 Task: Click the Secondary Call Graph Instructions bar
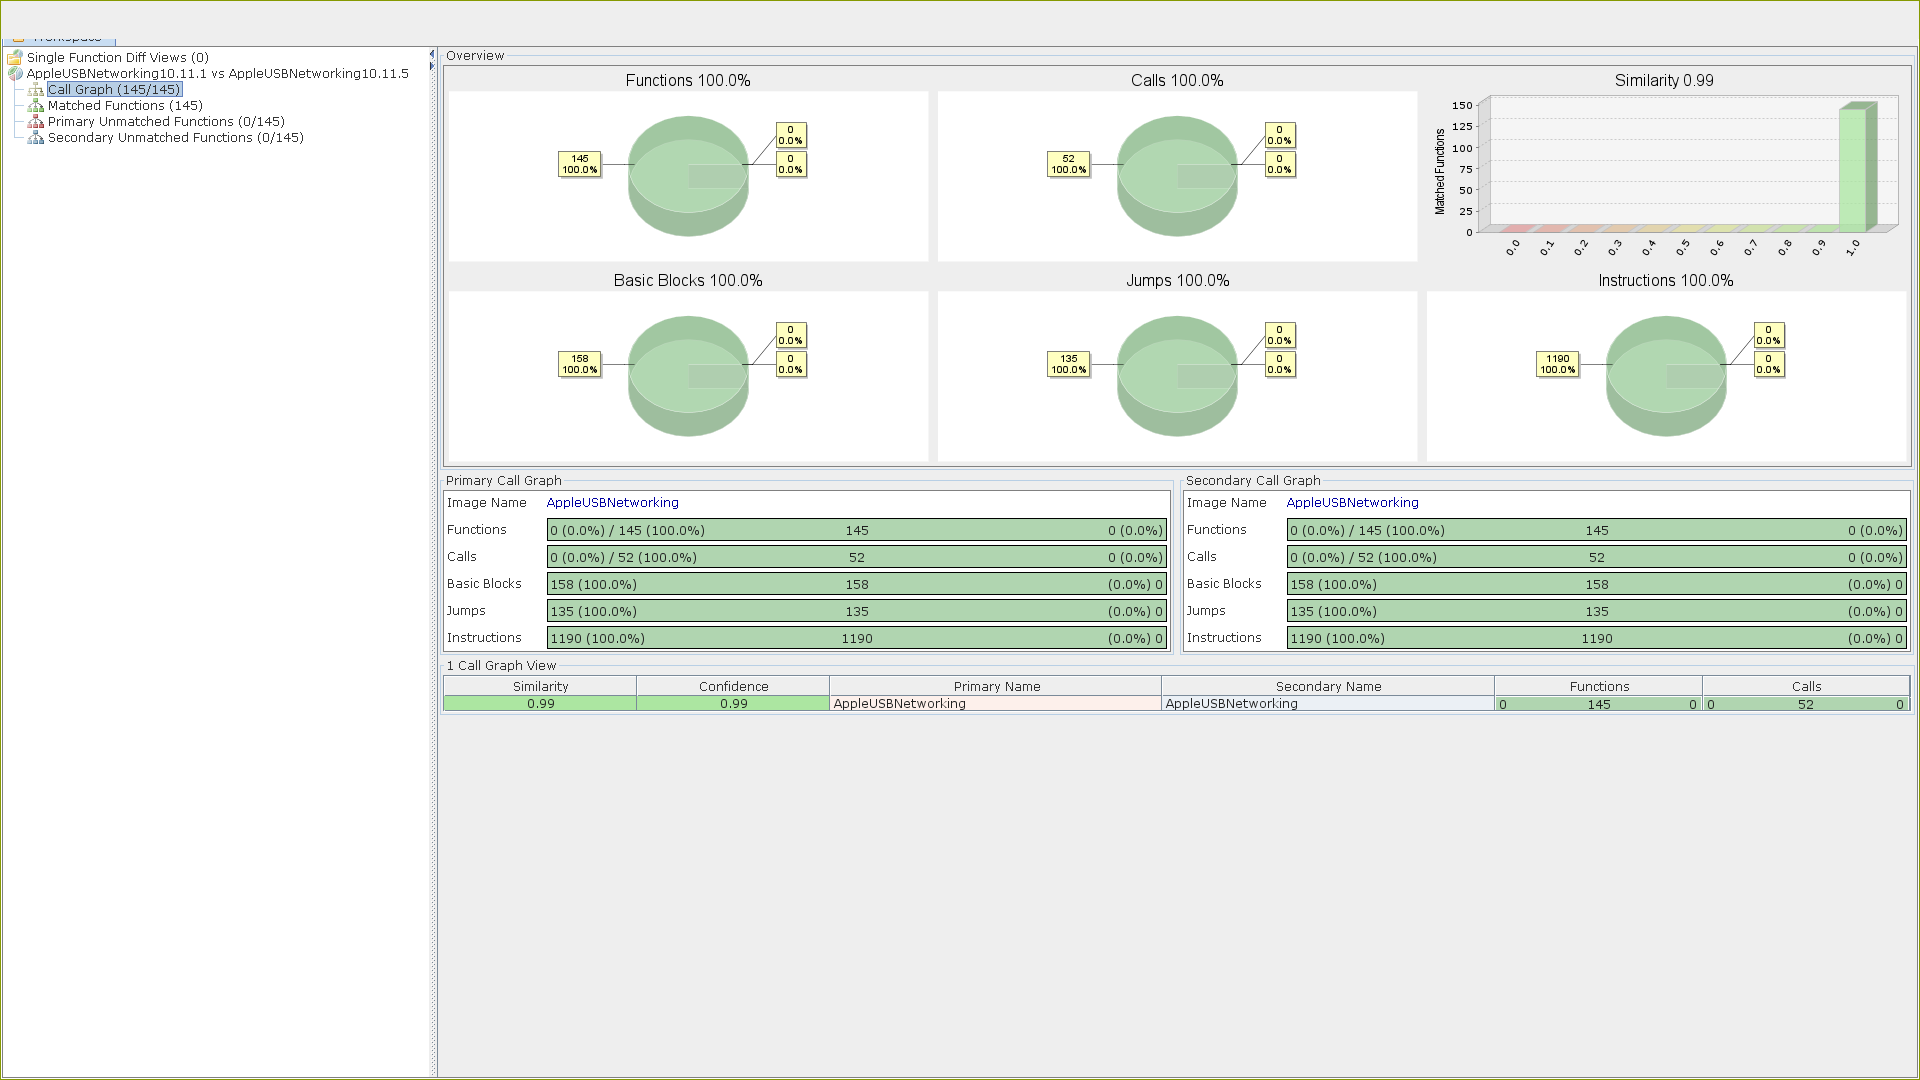pyautogui.click(x=1597, y=638)
